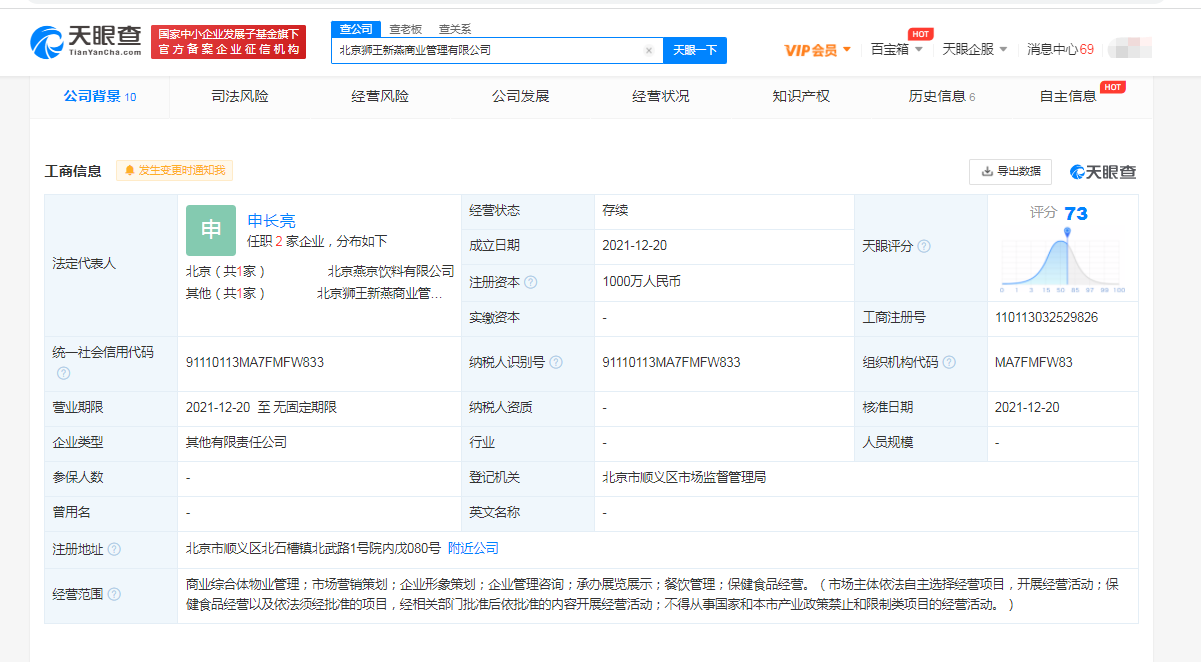Open the 自主信息 tab
This screenshot has width=1201, height=662.
pyautogui.click(x=1068, y=97)
